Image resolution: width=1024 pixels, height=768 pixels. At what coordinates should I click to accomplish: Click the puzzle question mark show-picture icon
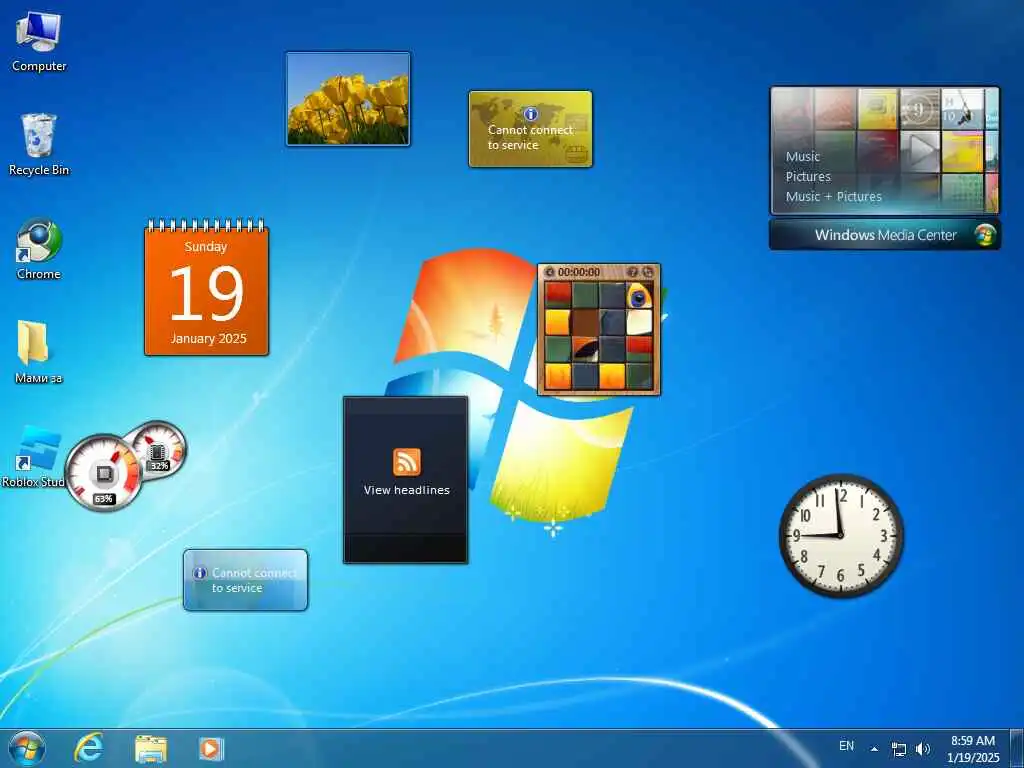coord(632,272)
